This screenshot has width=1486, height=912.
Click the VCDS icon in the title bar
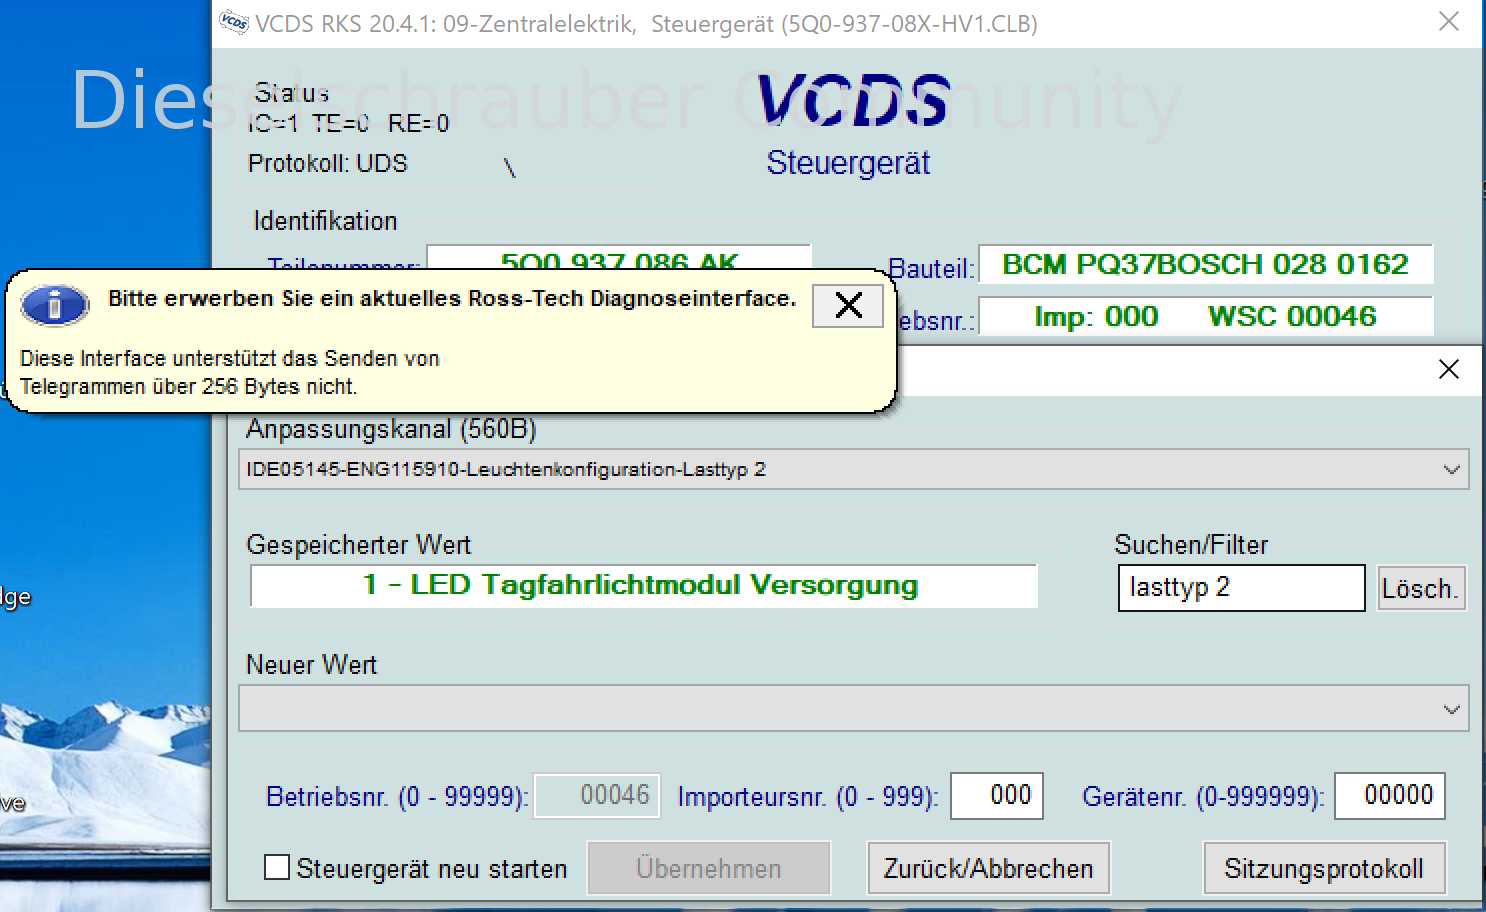pyautogui.click(x=234, y=22)
